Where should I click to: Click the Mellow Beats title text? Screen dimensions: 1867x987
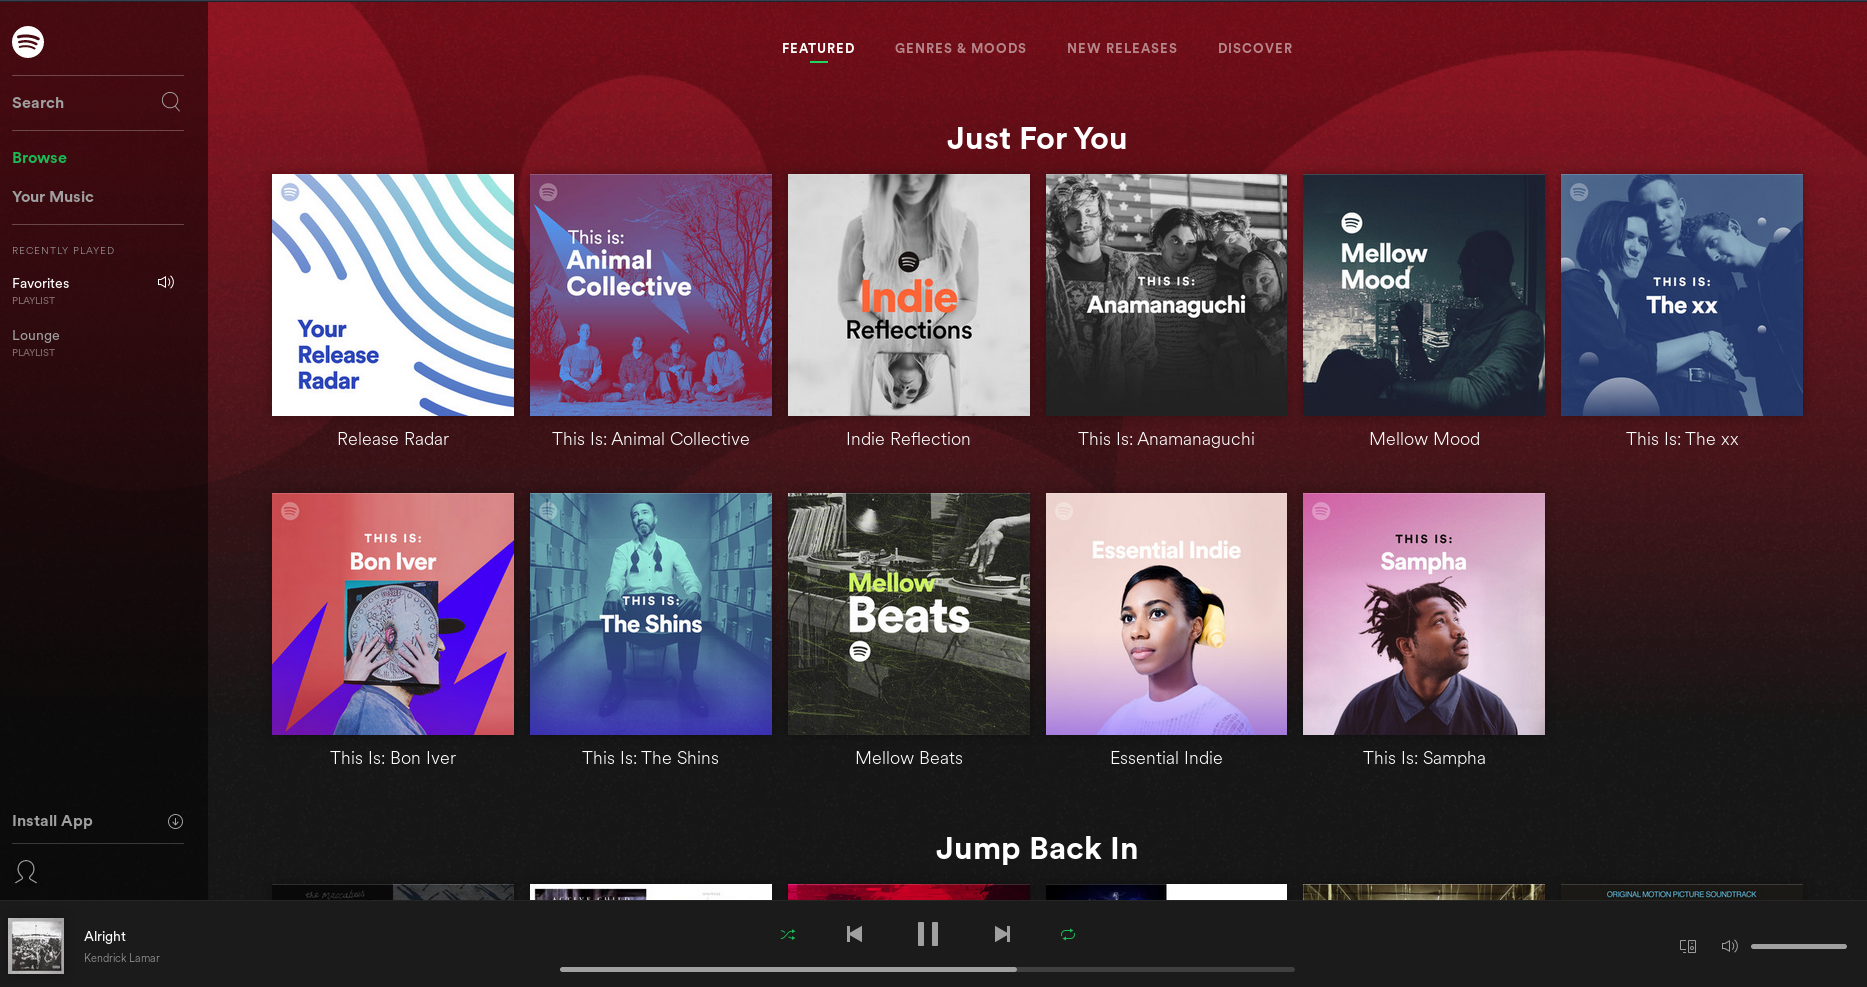pyautogui.click(x=909, y=758)
